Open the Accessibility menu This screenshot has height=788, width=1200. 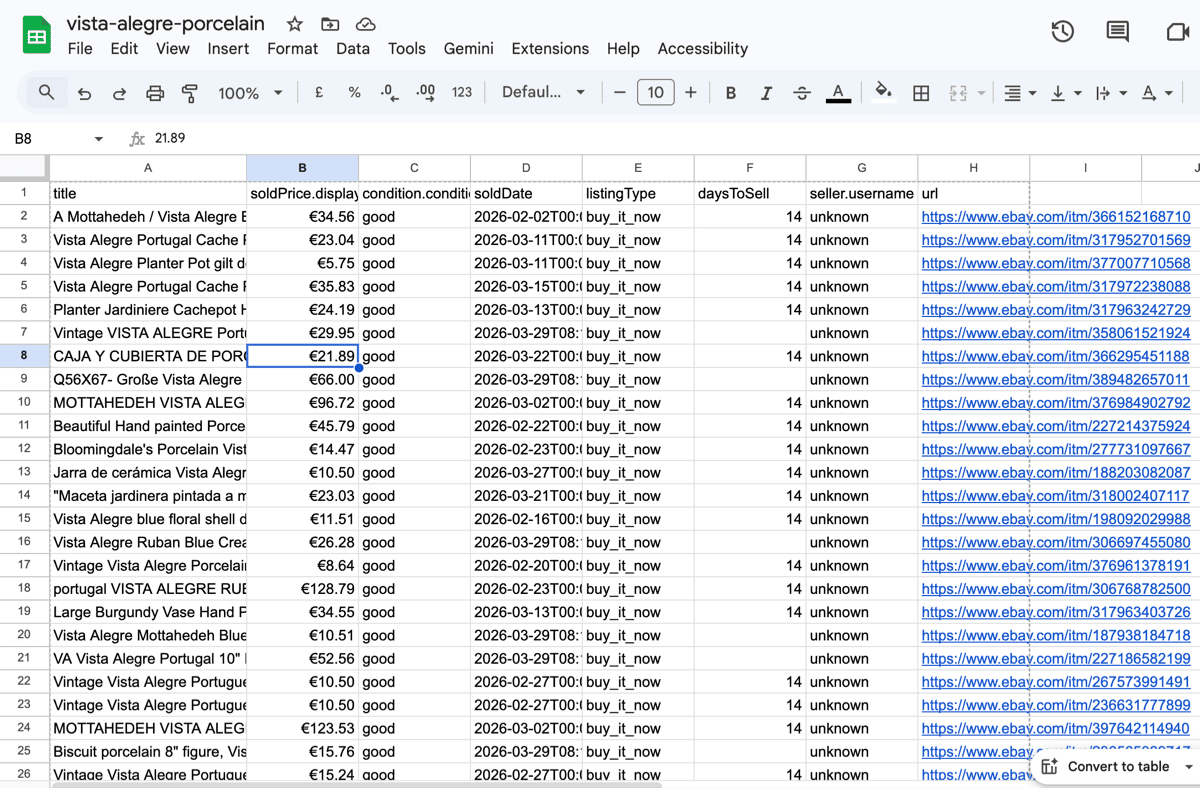[703, 48]
